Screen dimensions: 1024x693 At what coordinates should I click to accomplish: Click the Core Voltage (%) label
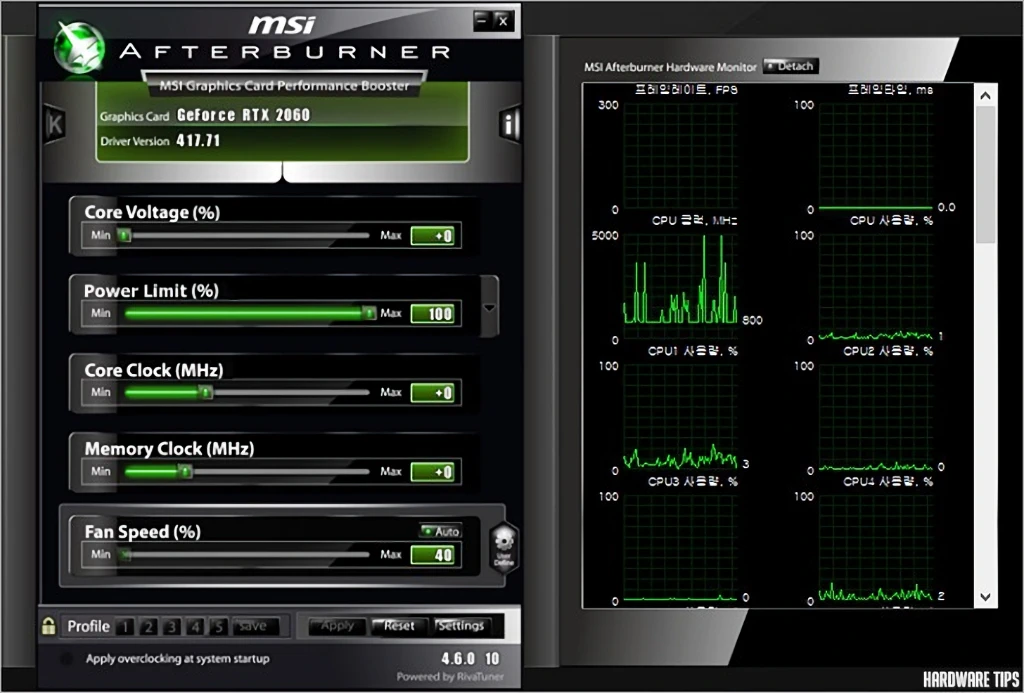(152, 212)
